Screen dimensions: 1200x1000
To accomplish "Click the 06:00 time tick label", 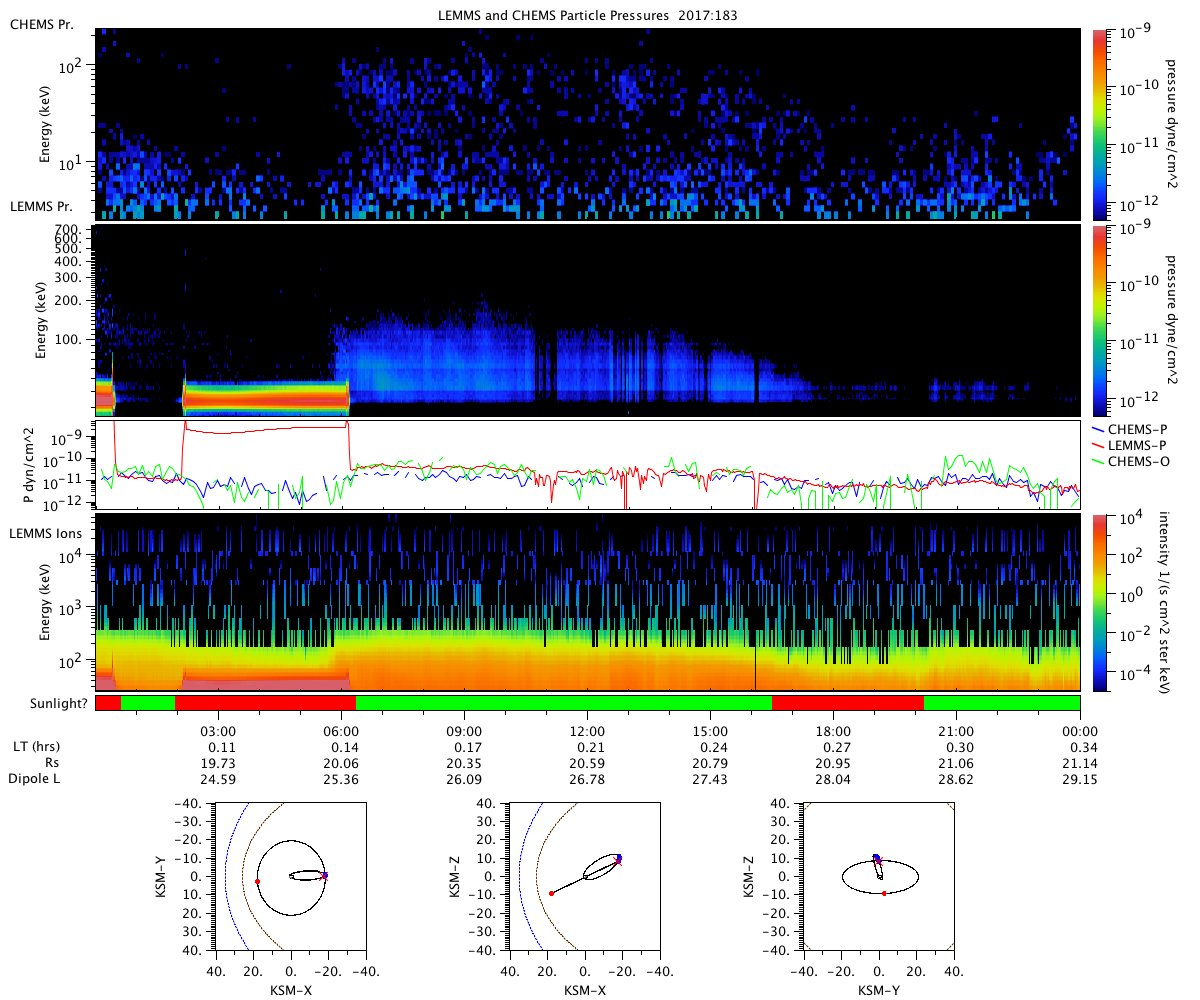I will (x=341, y=732).
